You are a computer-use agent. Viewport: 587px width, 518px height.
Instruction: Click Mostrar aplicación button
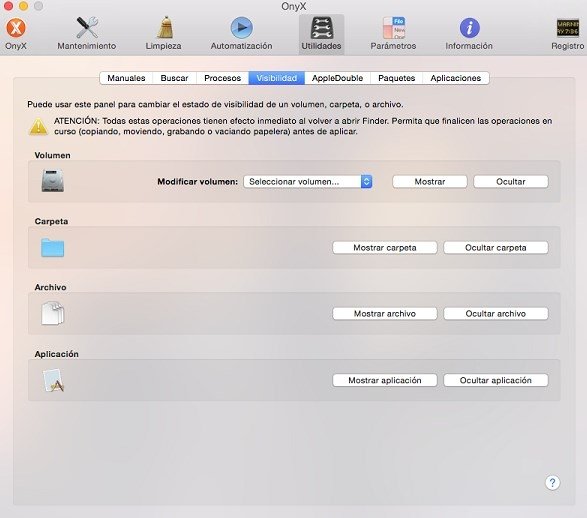385,380
